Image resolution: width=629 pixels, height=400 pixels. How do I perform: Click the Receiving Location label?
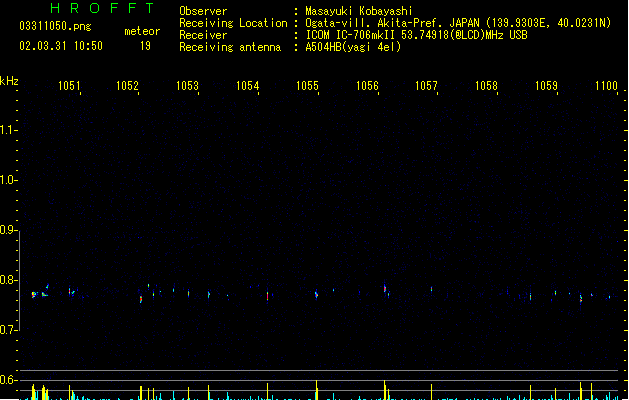[x=233, y=23]
